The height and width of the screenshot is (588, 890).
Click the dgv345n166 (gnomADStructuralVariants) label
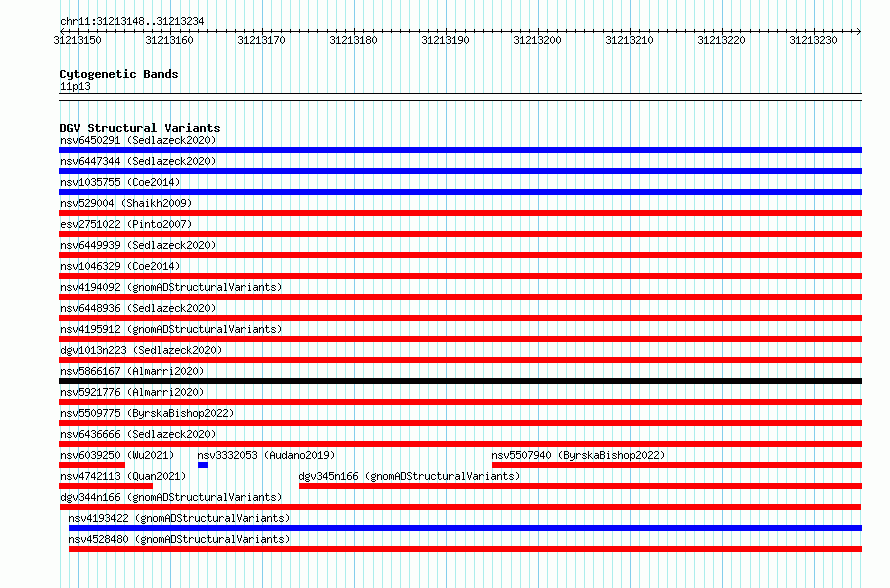click(x=409, y=476)
